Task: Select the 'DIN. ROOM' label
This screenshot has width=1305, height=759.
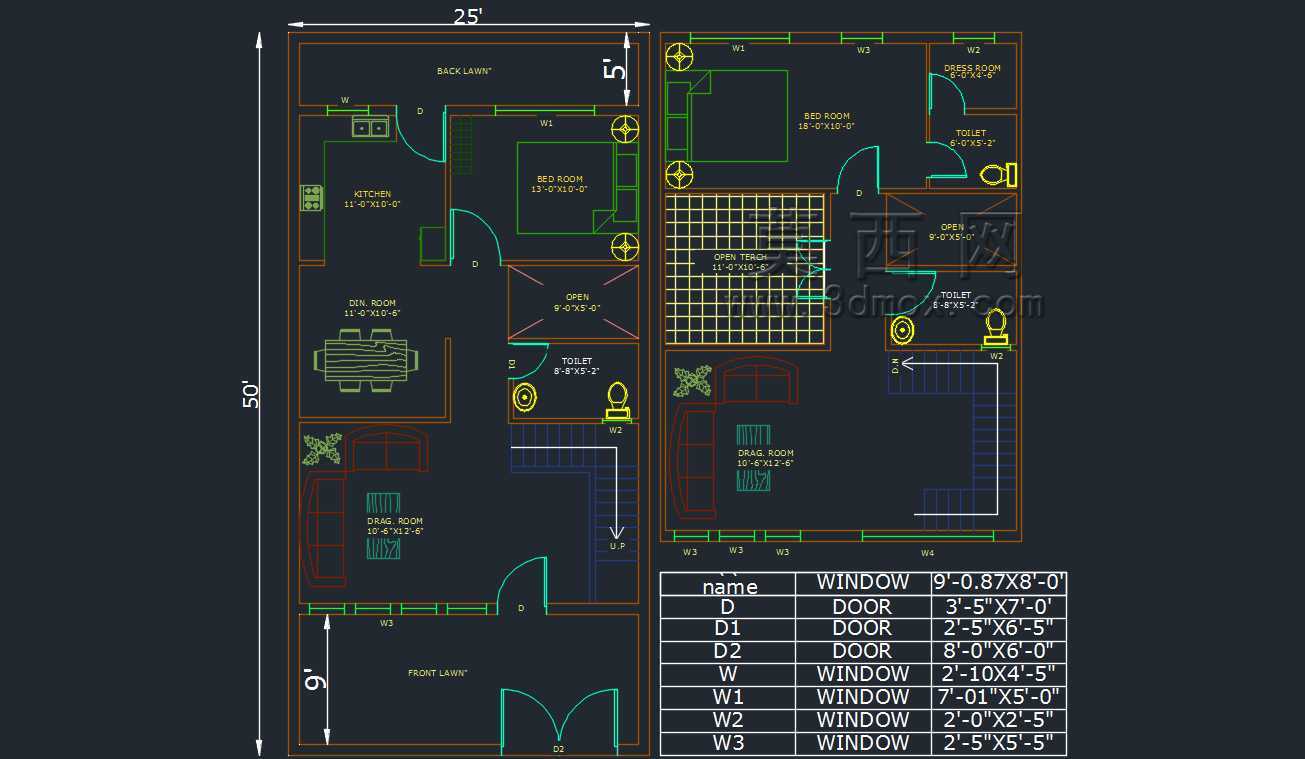Action: [x=372, y=303]
